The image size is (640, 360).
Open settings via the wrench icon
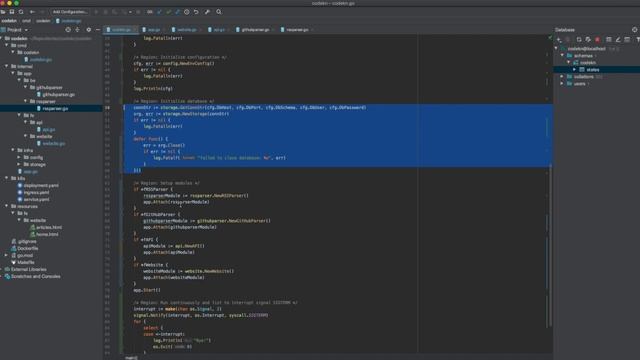click(x=207, y=12)
